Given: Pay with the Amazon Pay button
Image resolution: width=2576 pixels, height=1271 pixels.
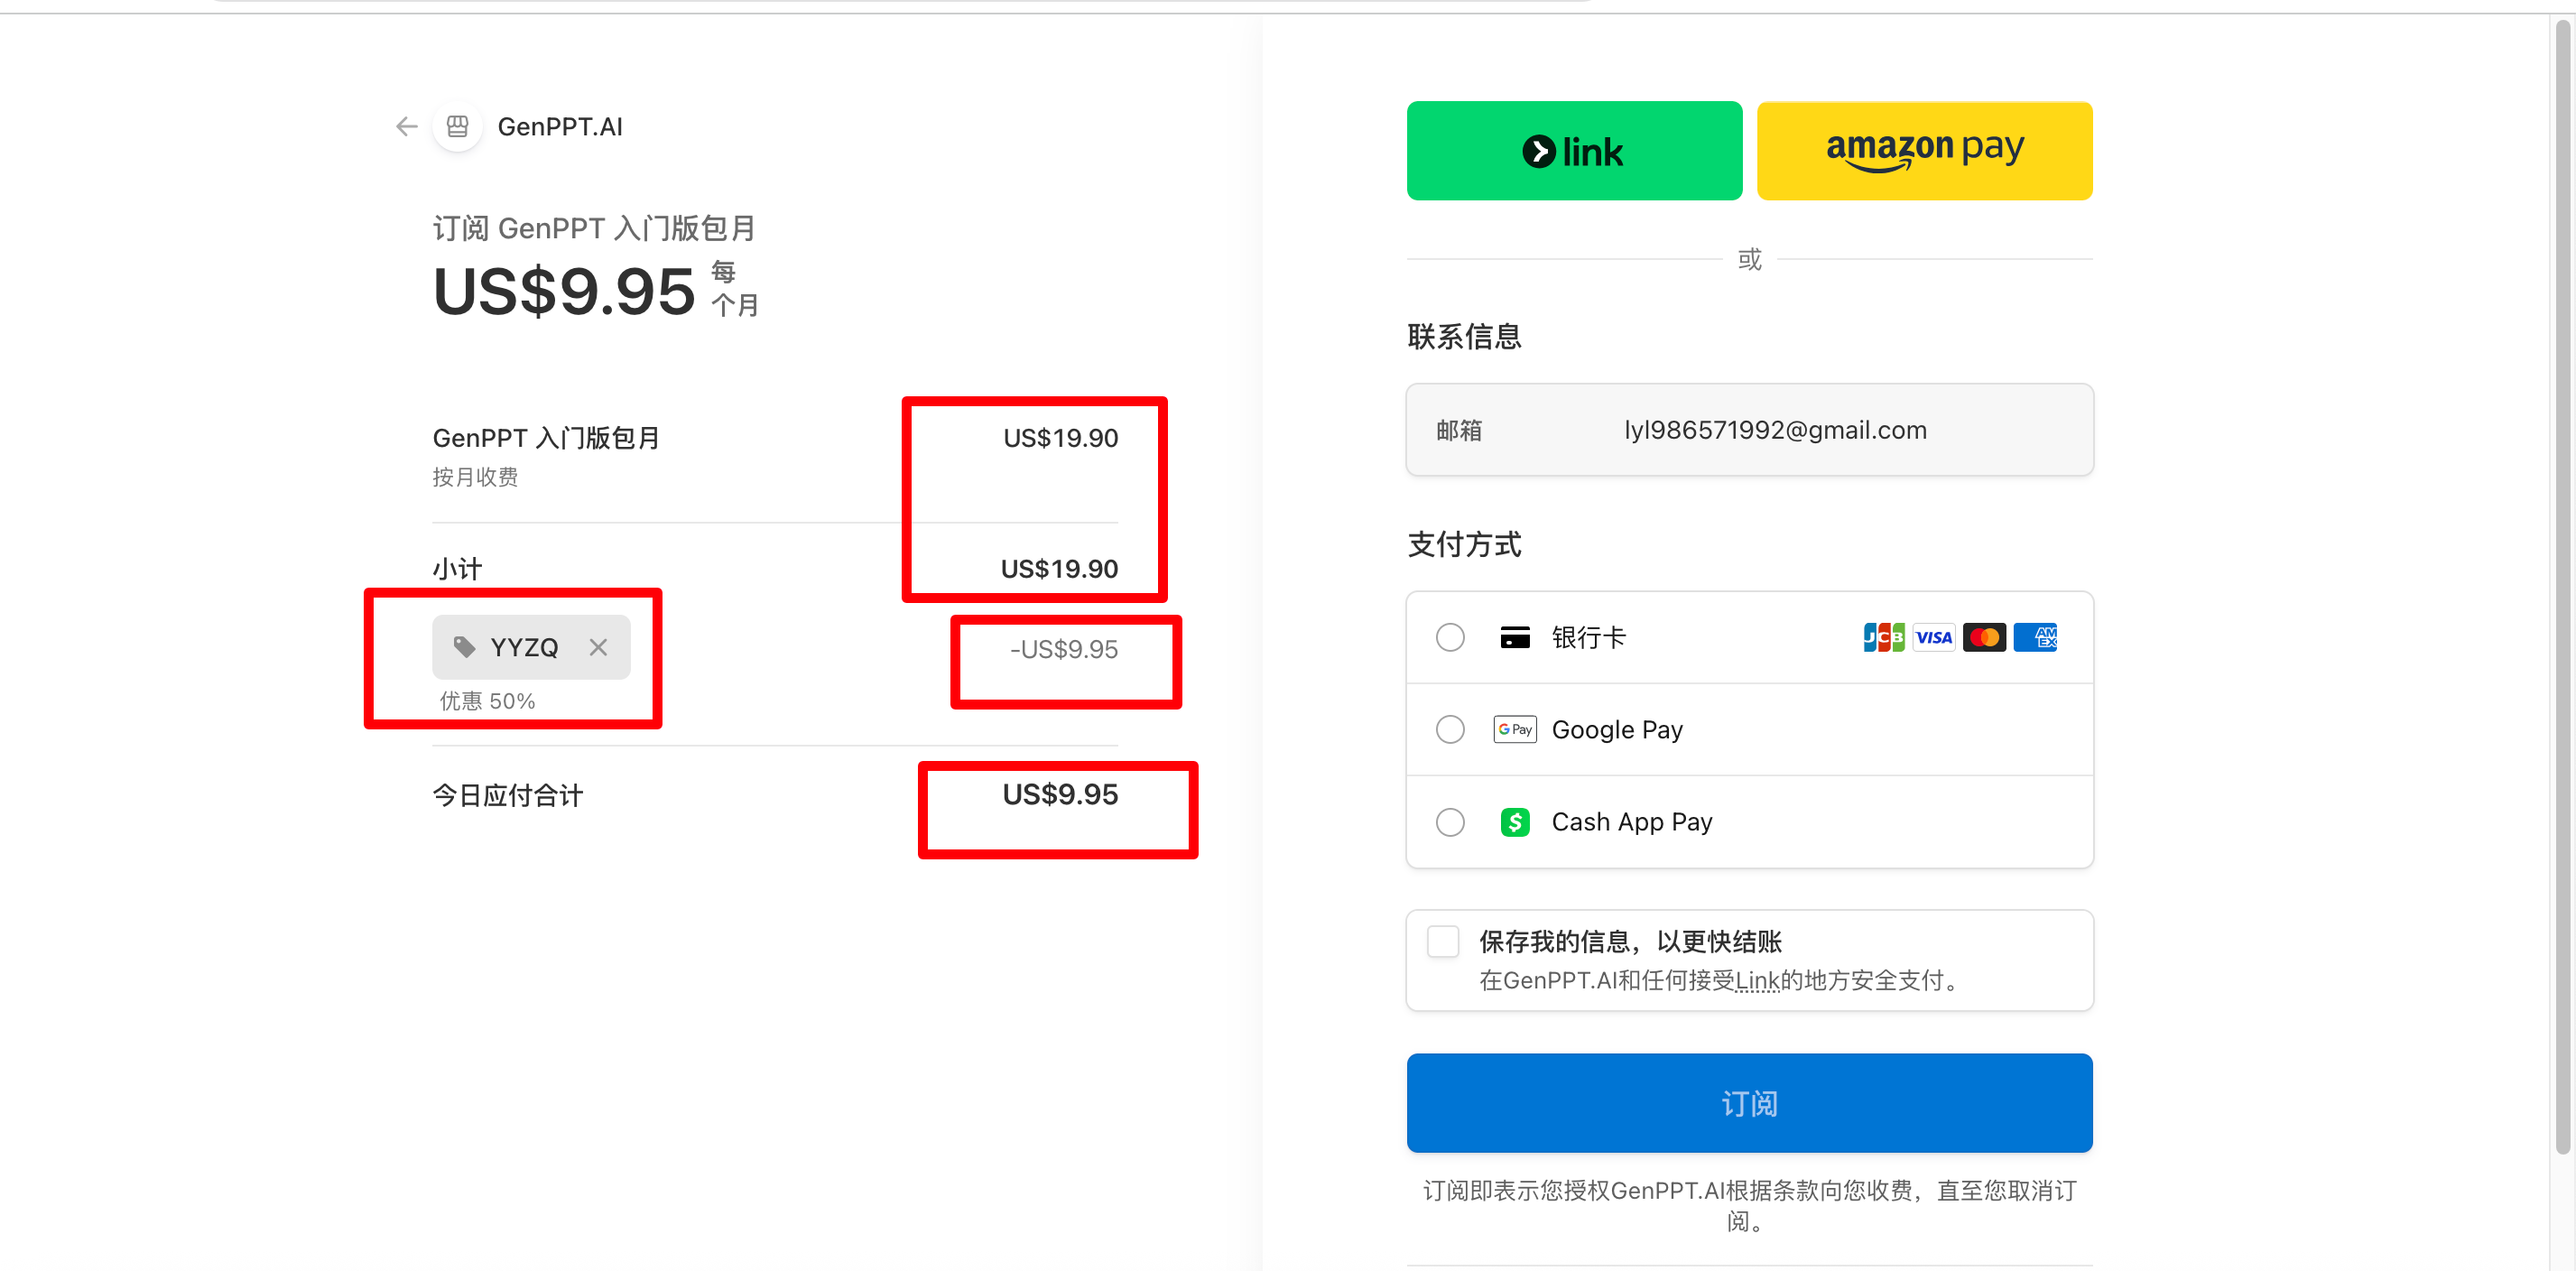Looking at the screenshot, I should click(x=1924, y=151).
